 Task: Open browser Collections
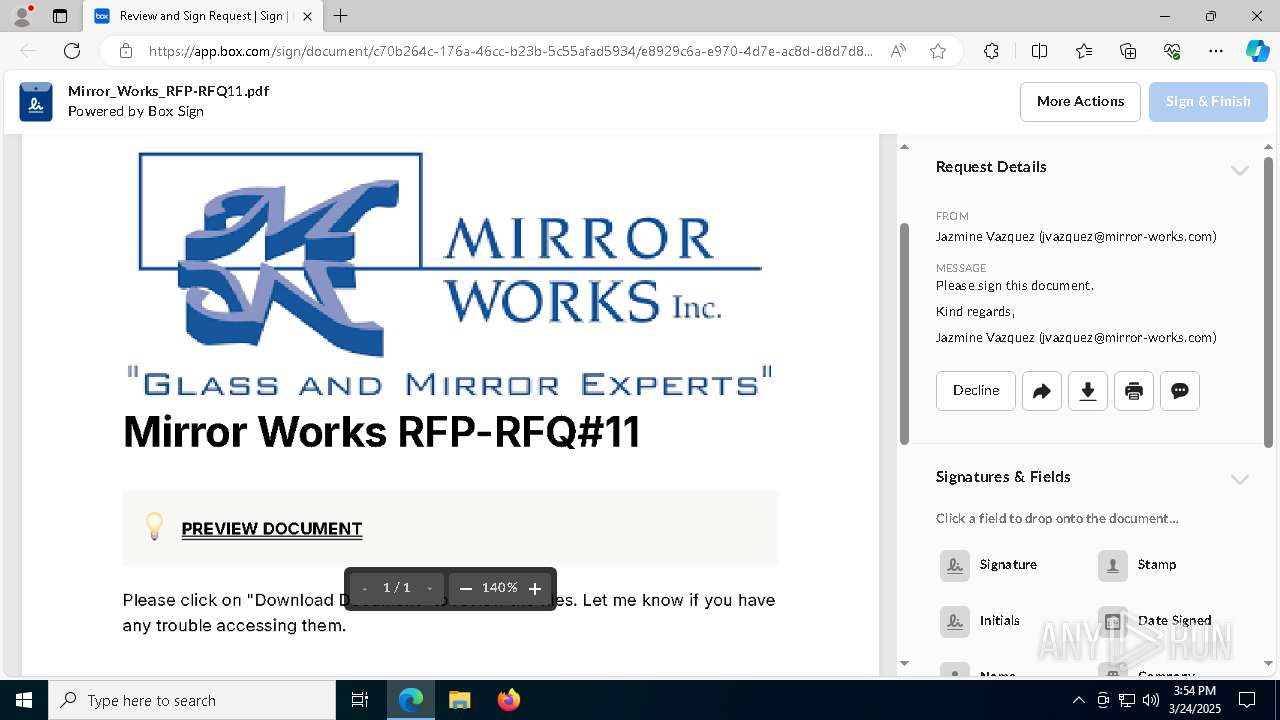click(x=1128, y=51)
